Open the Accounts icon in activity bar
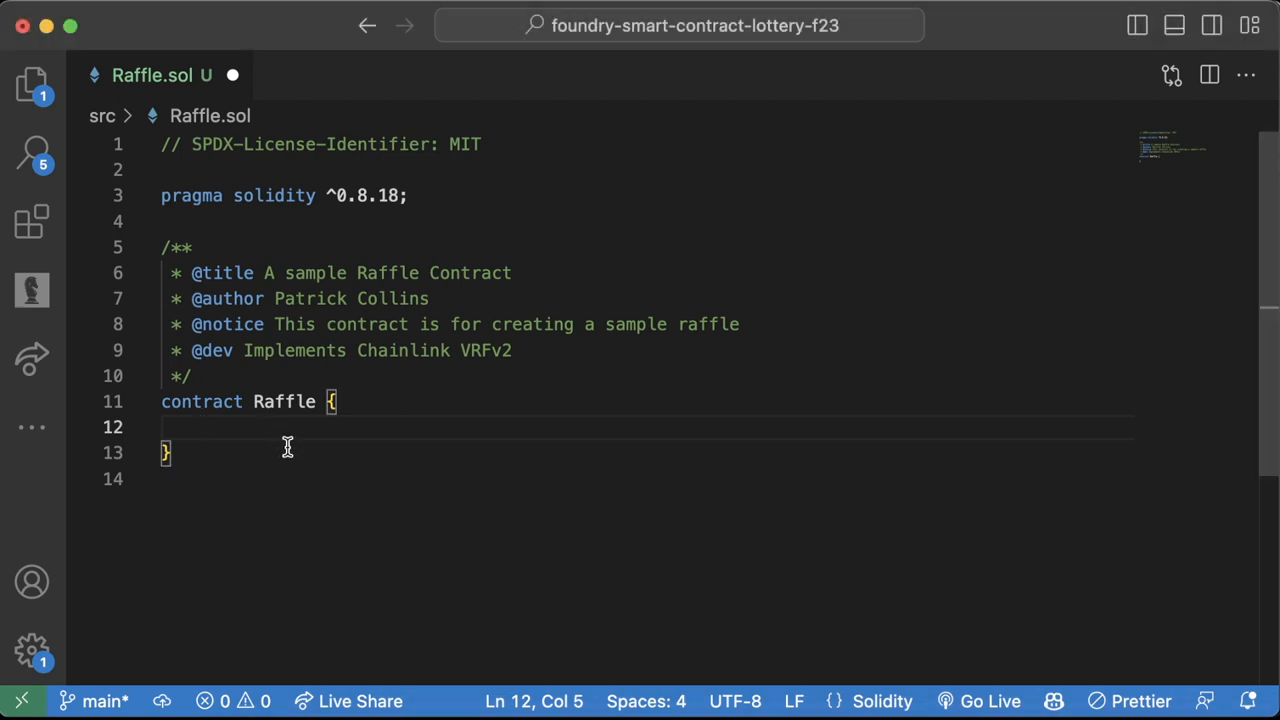Screen dimensions: 1280x720 (32, 582)
